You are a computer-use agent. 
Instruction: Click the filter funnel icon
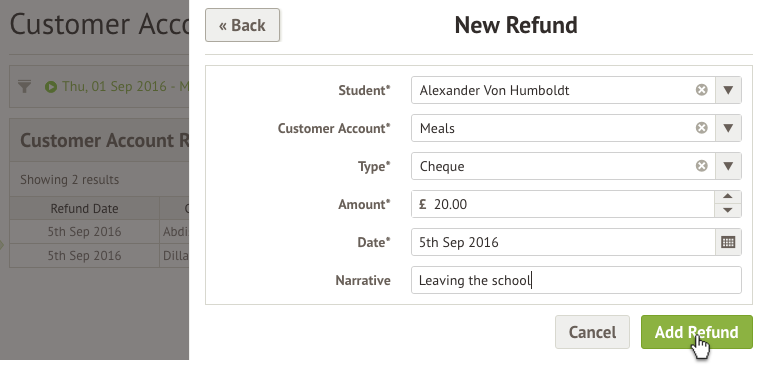[24, 87]
